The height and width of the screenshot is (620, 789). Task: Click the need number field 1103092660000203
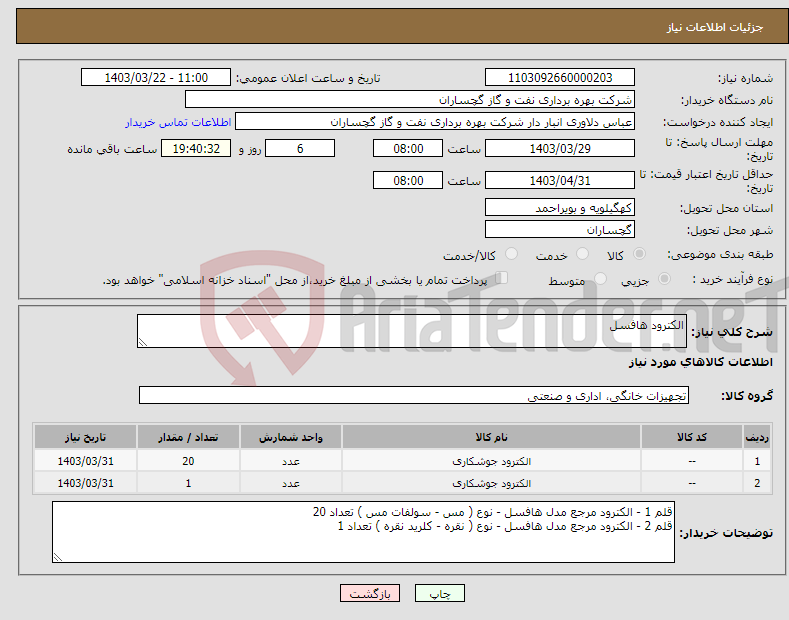pos(560,78)
